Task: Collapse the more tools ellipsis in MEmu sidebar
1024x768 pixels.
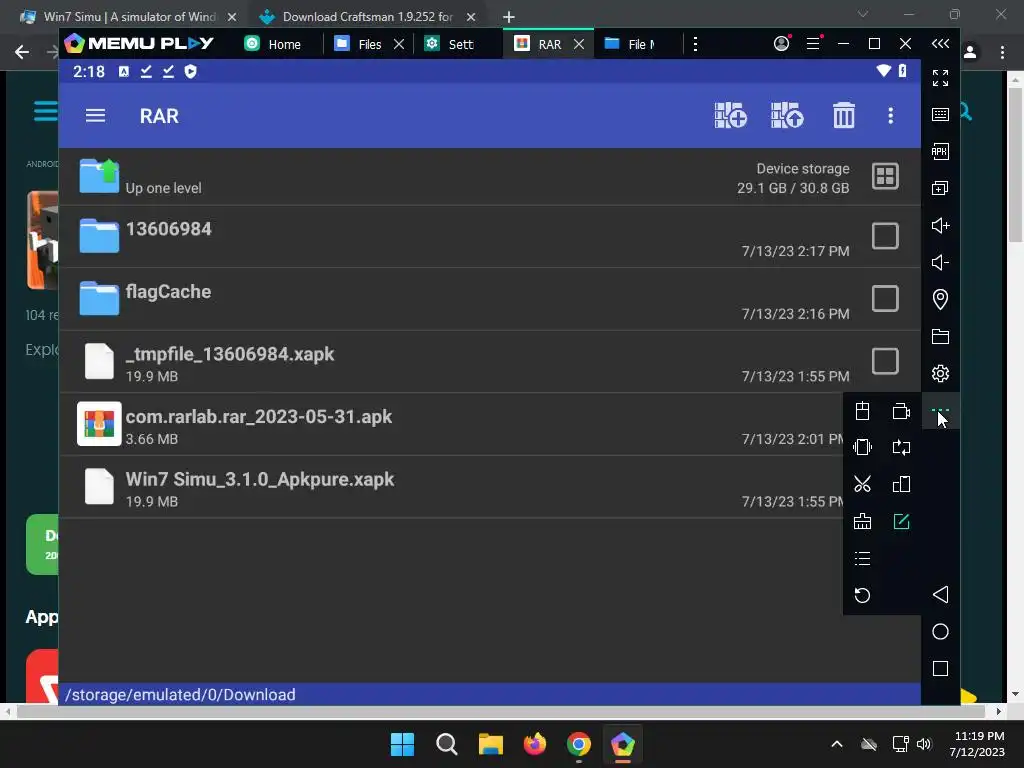Action: pos(940,411)
